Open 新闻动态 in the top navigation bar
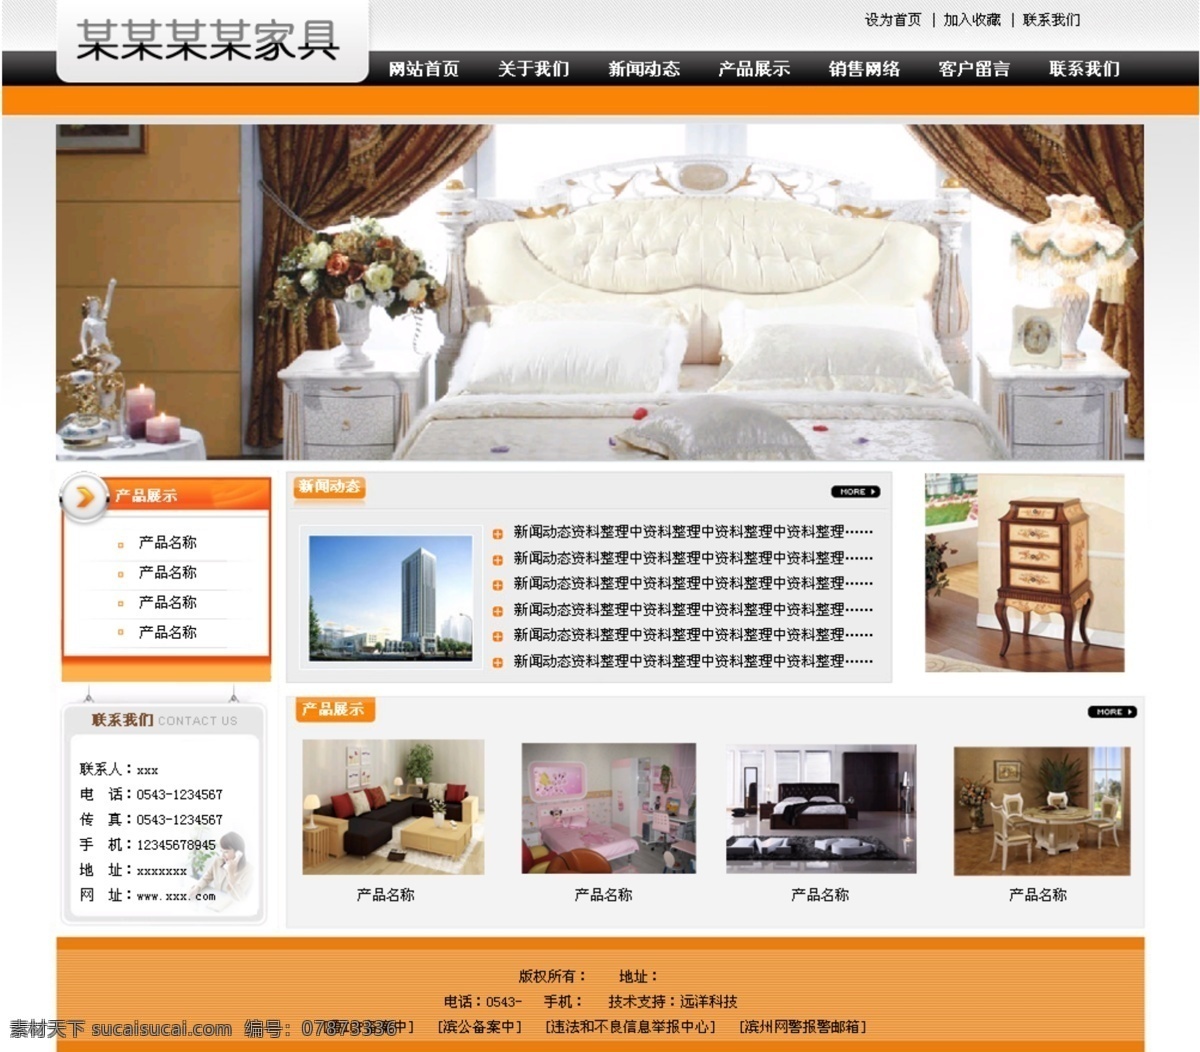This screenshot has width=1200, height=1052. [x=644, y=69]
